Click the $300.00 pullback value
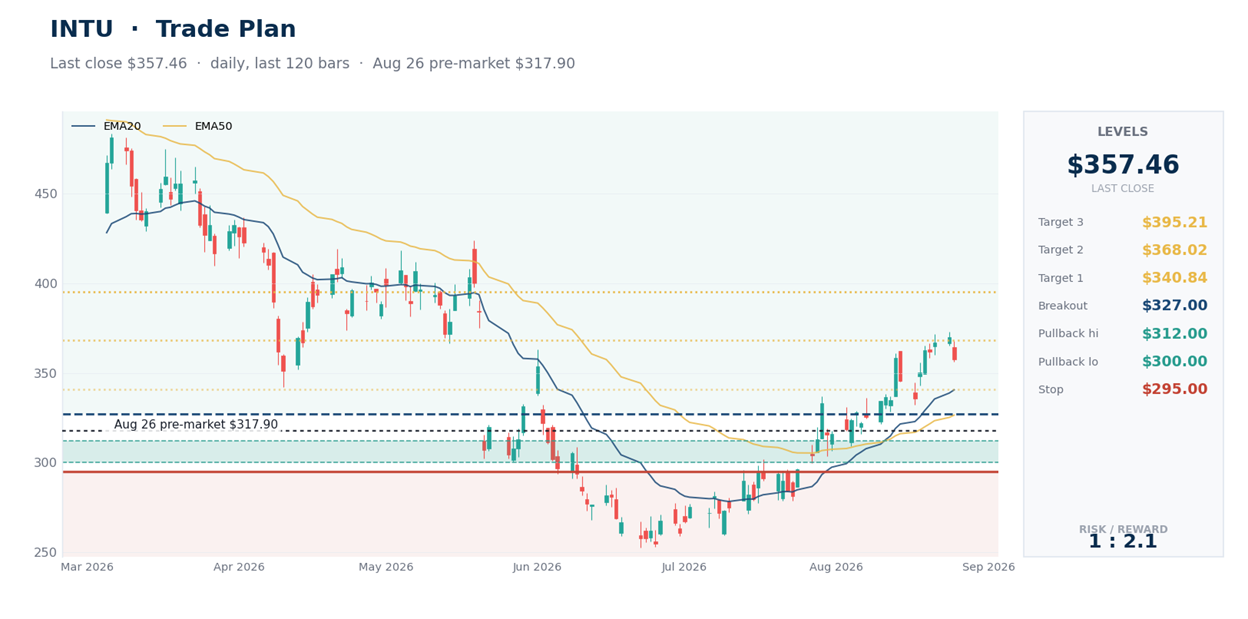 pos(1174,362)
